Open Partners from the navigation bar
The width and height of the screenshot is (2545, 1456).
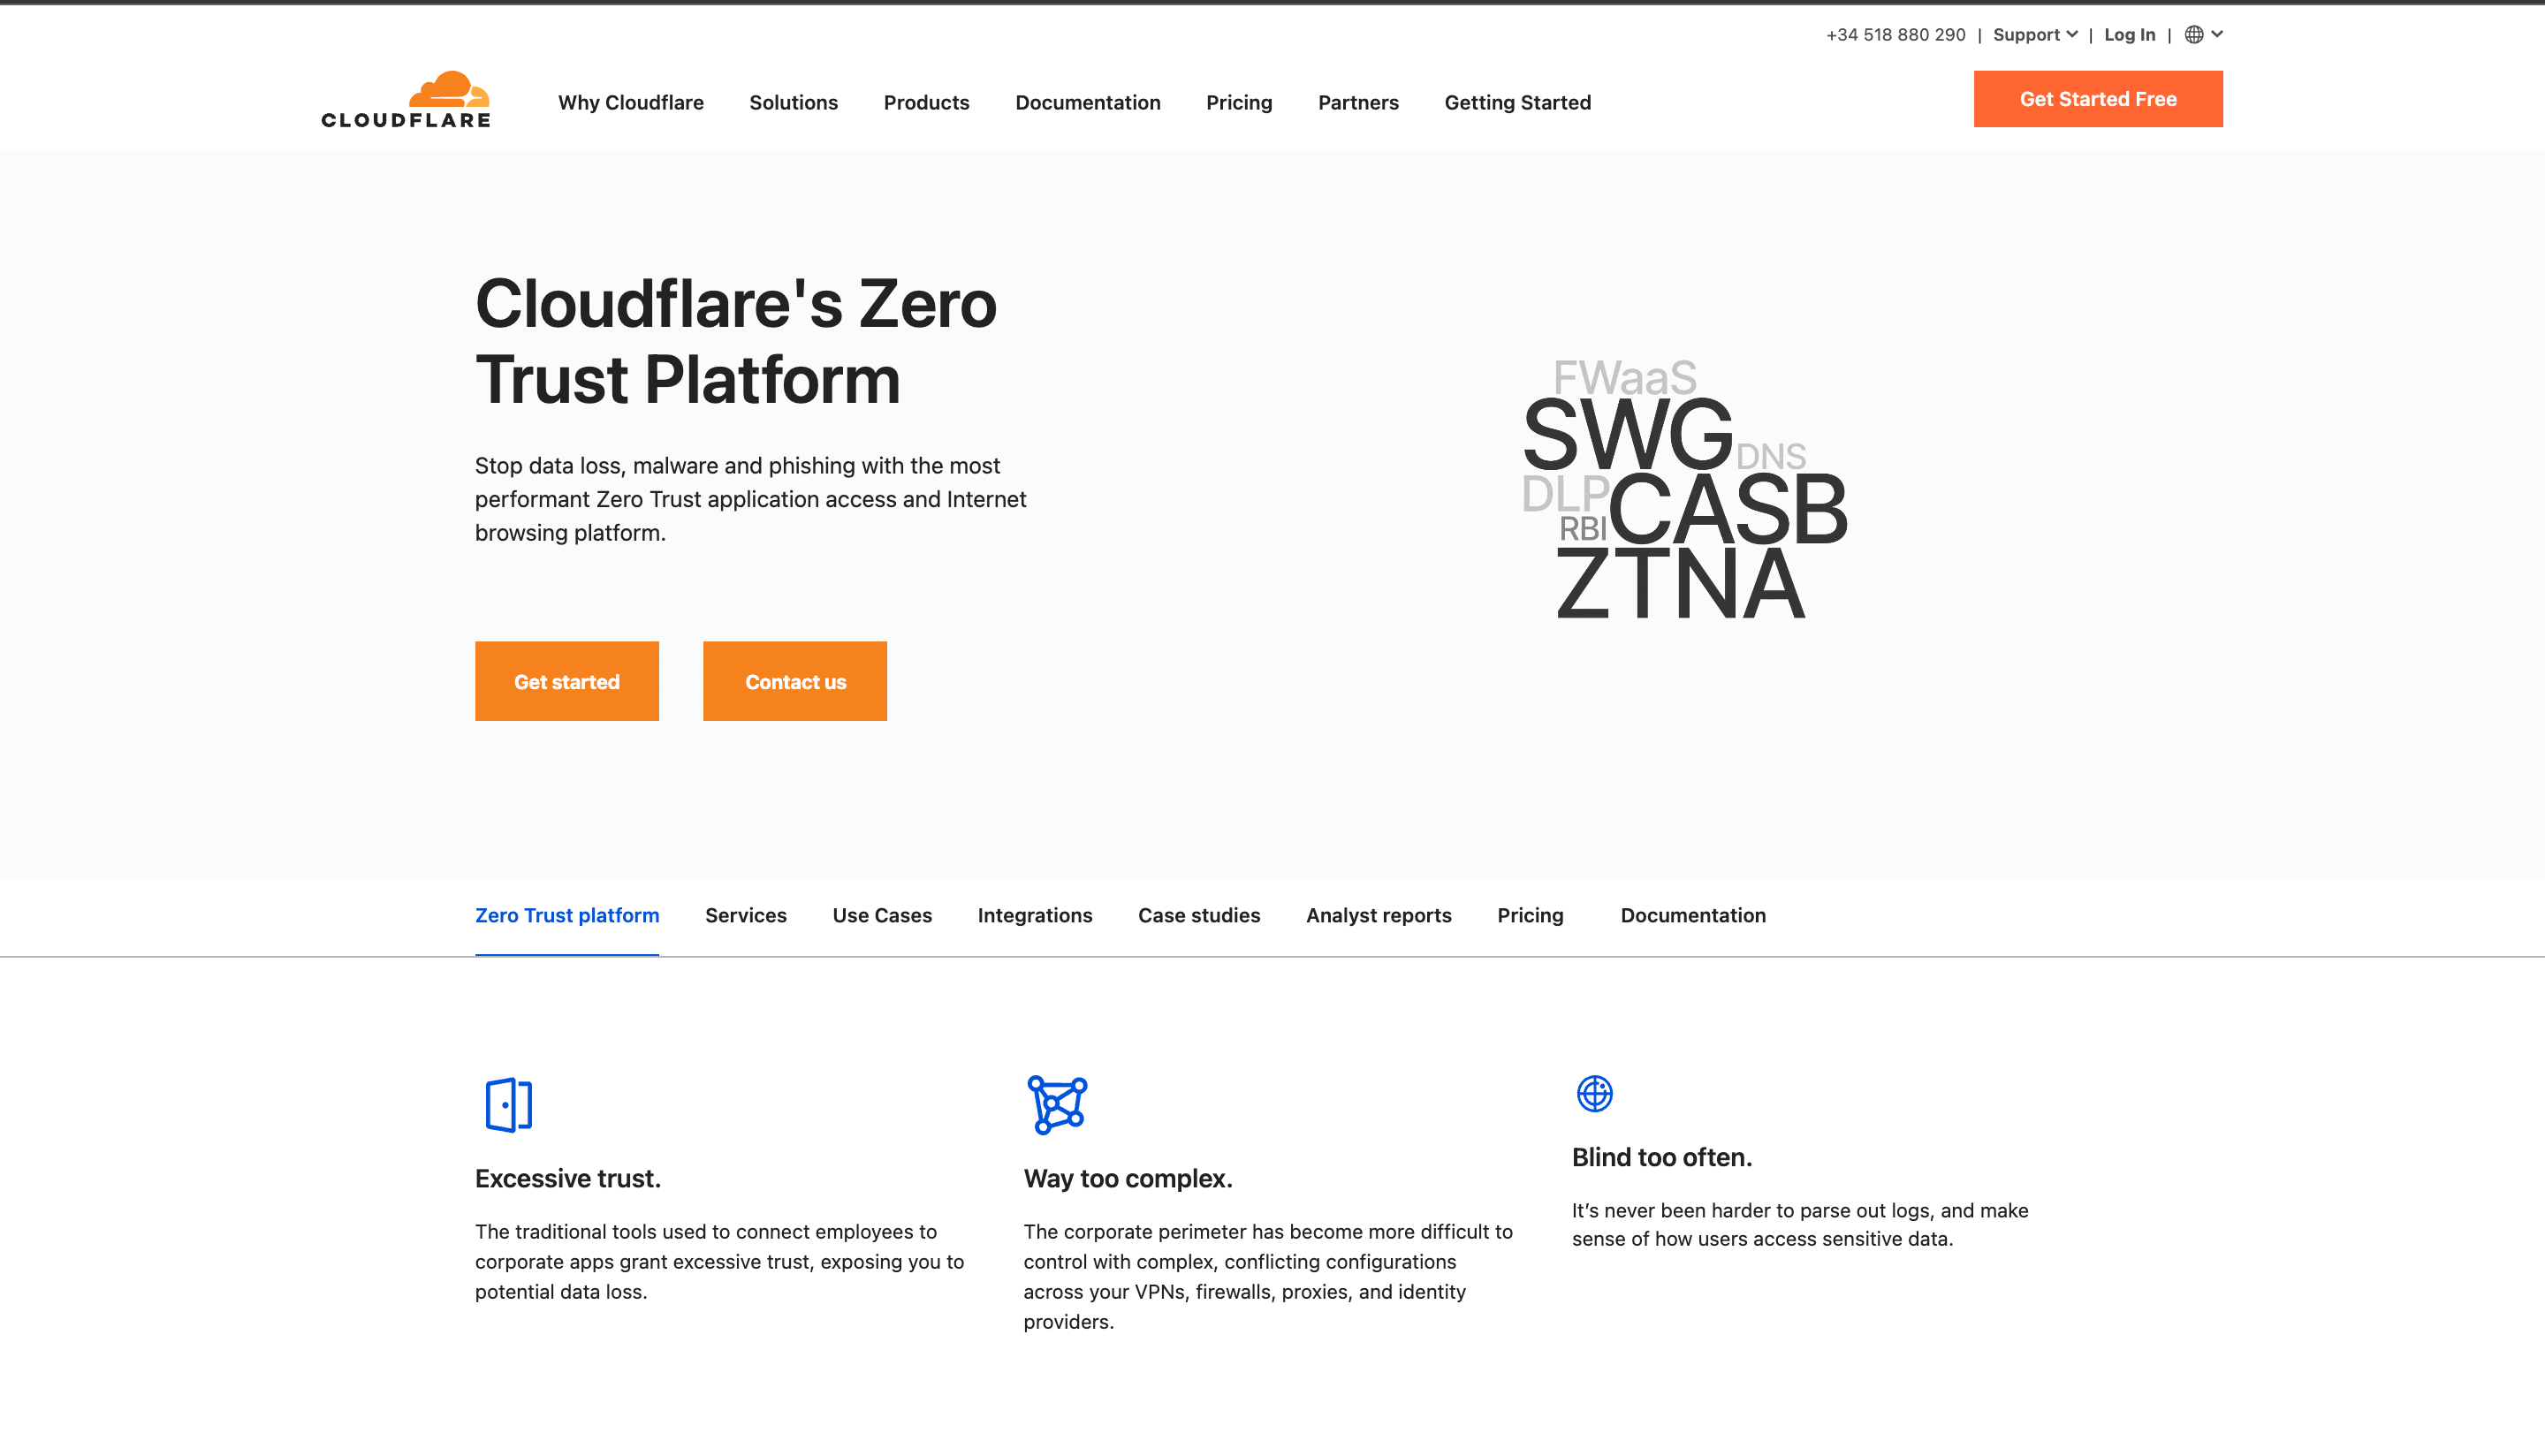(x=1357, y=102)
